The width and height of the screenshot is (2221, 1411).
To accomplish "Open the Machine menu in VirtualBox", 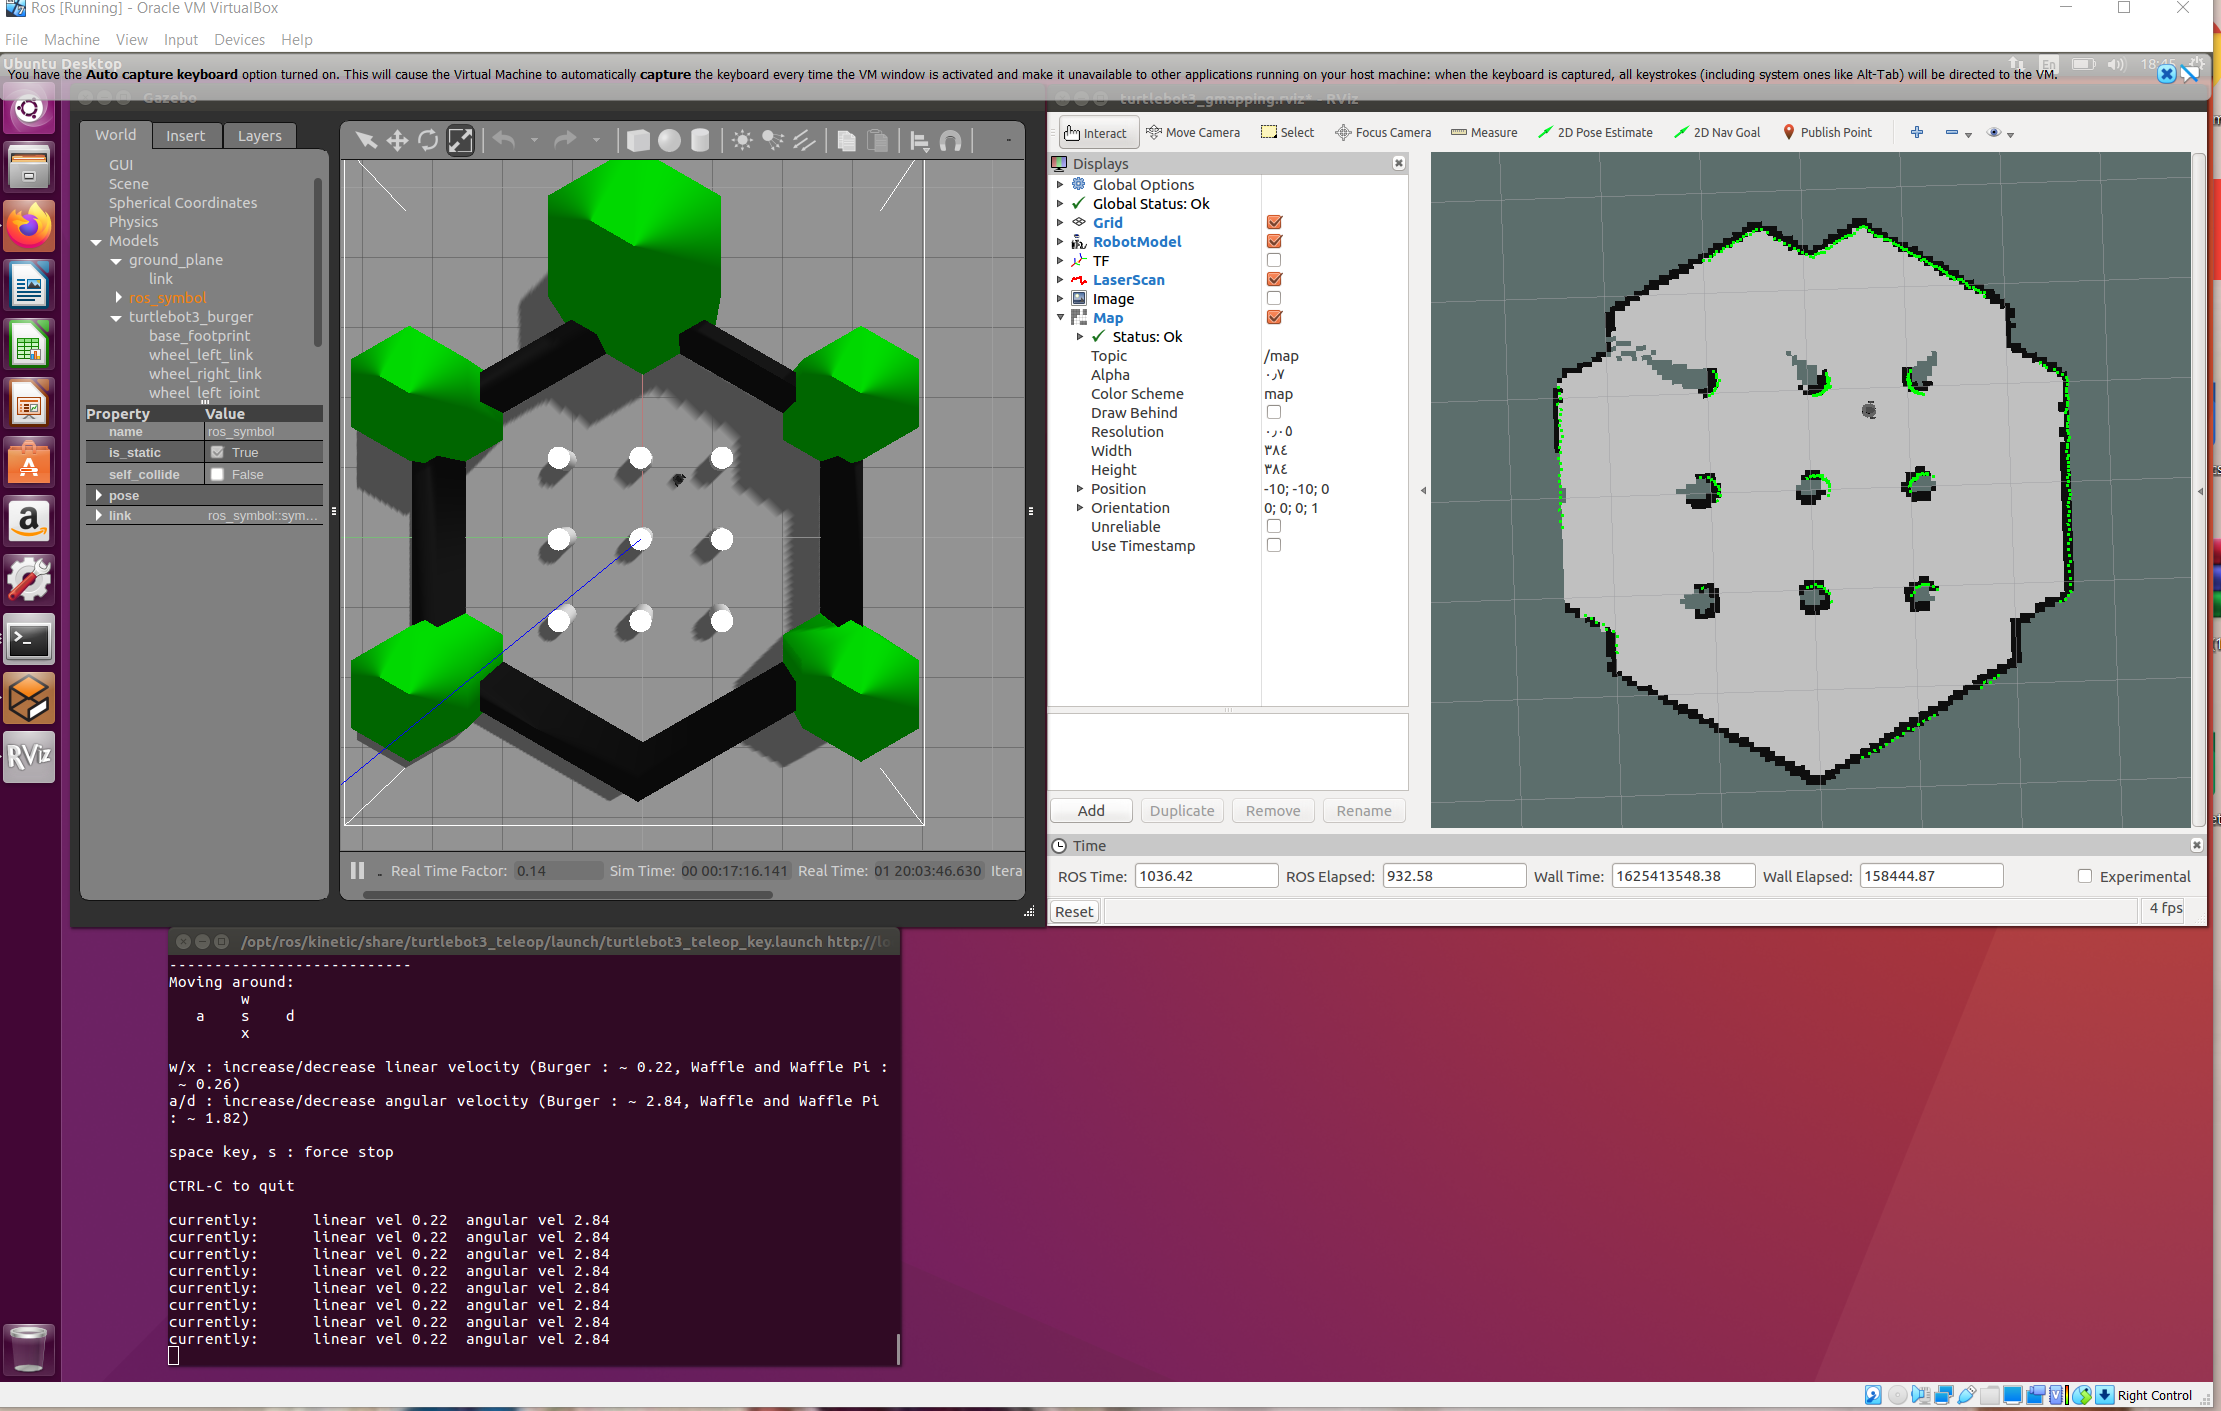I will pyautogui.click(x=71, y=39).
